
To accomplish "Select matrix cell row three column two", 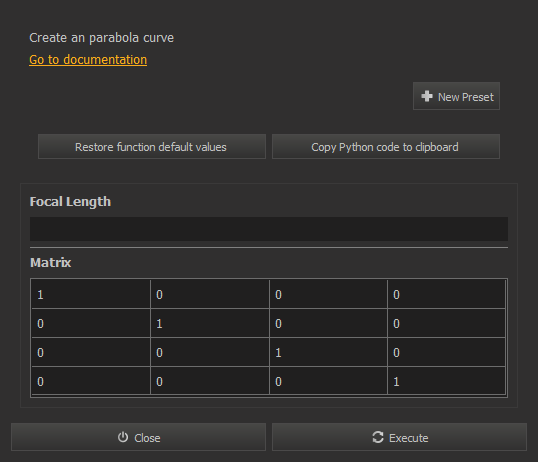I will [210, 353].
